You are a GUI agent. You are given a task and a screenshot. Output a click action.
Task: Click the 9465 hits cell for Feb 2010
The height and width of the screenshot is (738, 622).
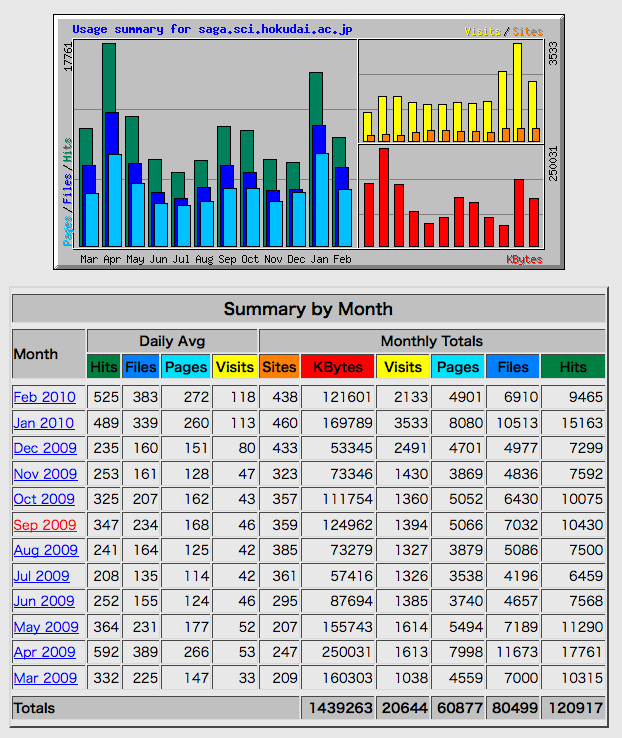[573, 397]
